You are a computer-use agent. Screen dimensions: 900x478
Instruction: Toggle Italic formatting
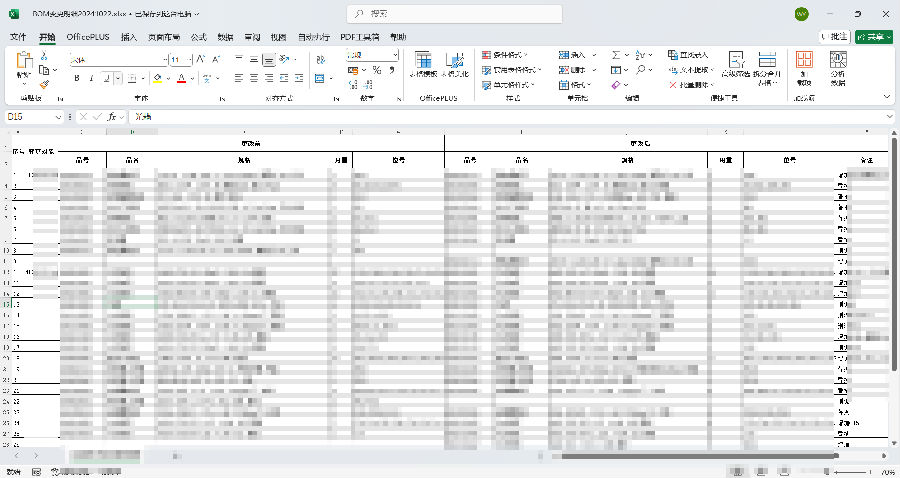tap(90, 78)
